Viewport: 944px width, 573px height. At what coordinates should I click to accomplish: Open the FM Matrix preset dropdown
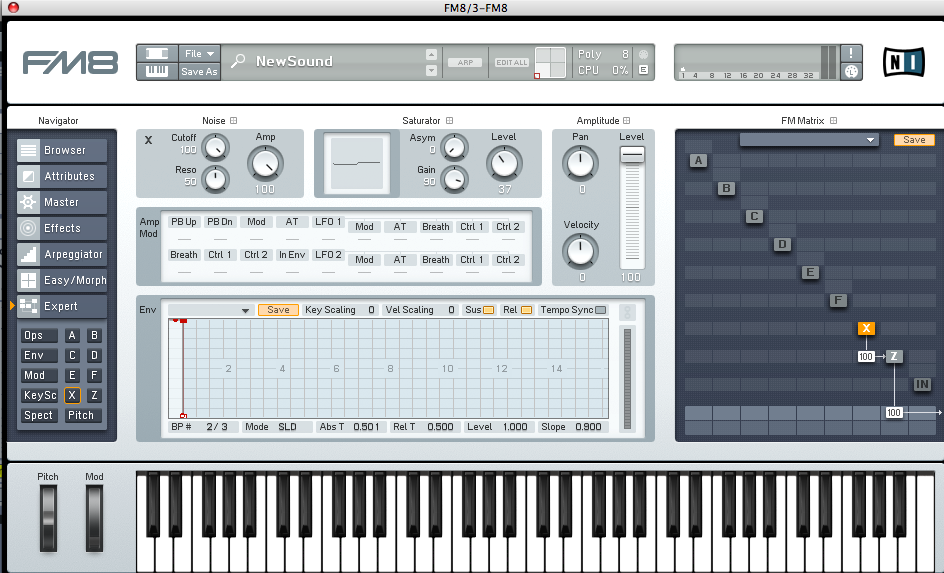[x=809, y=140]
